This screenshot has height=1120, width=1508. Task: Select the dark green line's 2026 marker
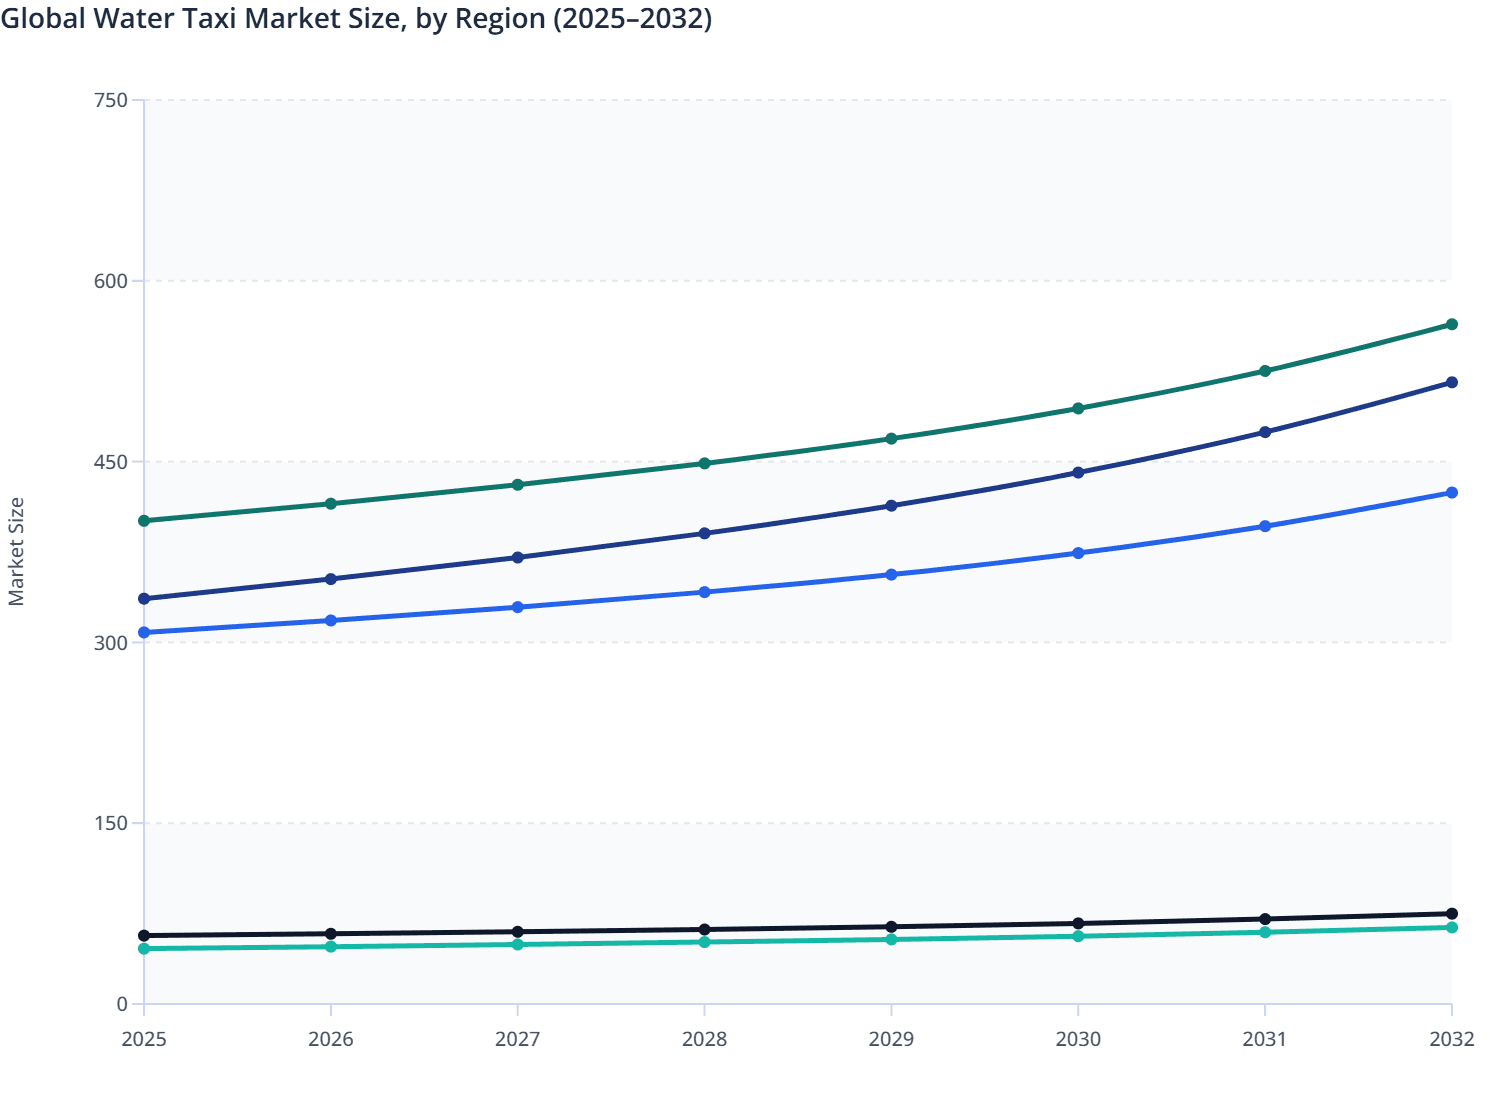pos(331,504)
